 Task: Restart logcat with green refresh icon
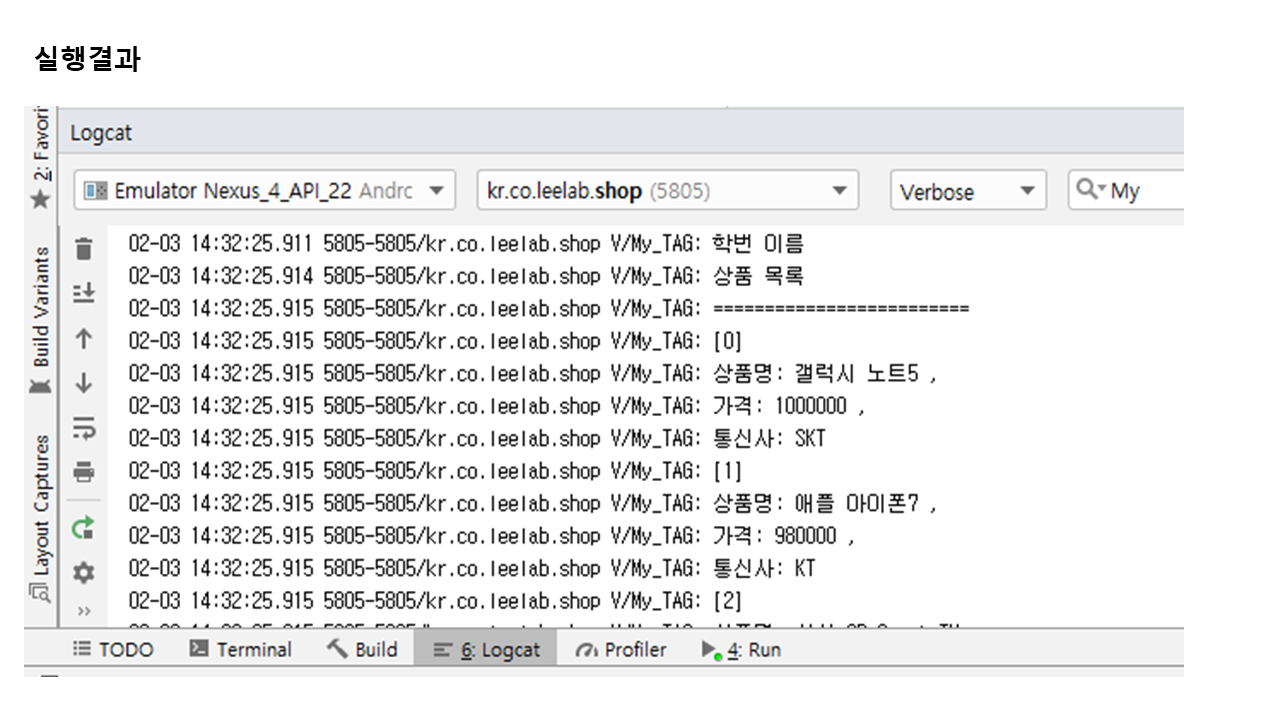(x=84, y=527)
